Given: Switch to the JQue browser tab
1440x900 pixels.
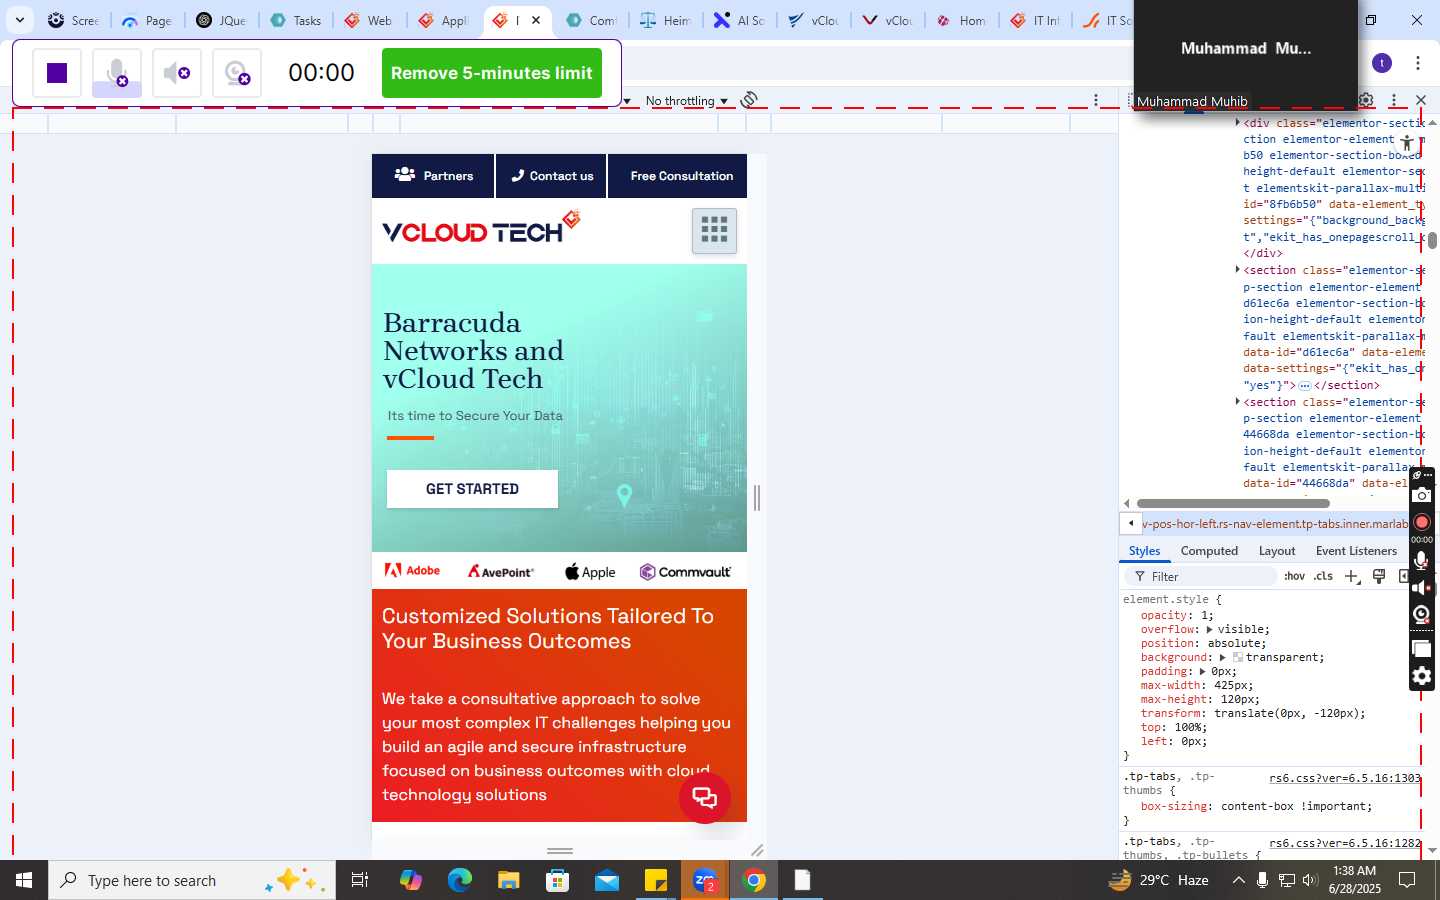Looking at the screenshot, I should [x=221, y=20].
